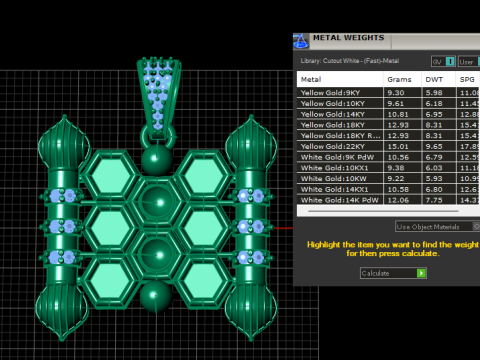Adjust the metal table horizontal scrollbar
The height and width of the screenshot is (360, 480).
383,211
